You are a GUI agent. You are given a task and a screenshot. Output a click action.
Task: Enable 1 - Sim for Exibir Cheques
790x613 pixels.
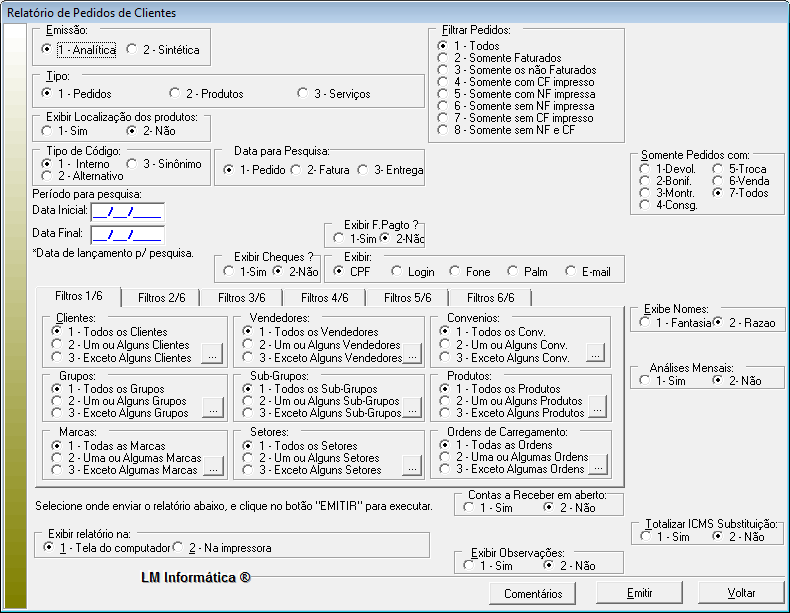(x=230, y=271)
